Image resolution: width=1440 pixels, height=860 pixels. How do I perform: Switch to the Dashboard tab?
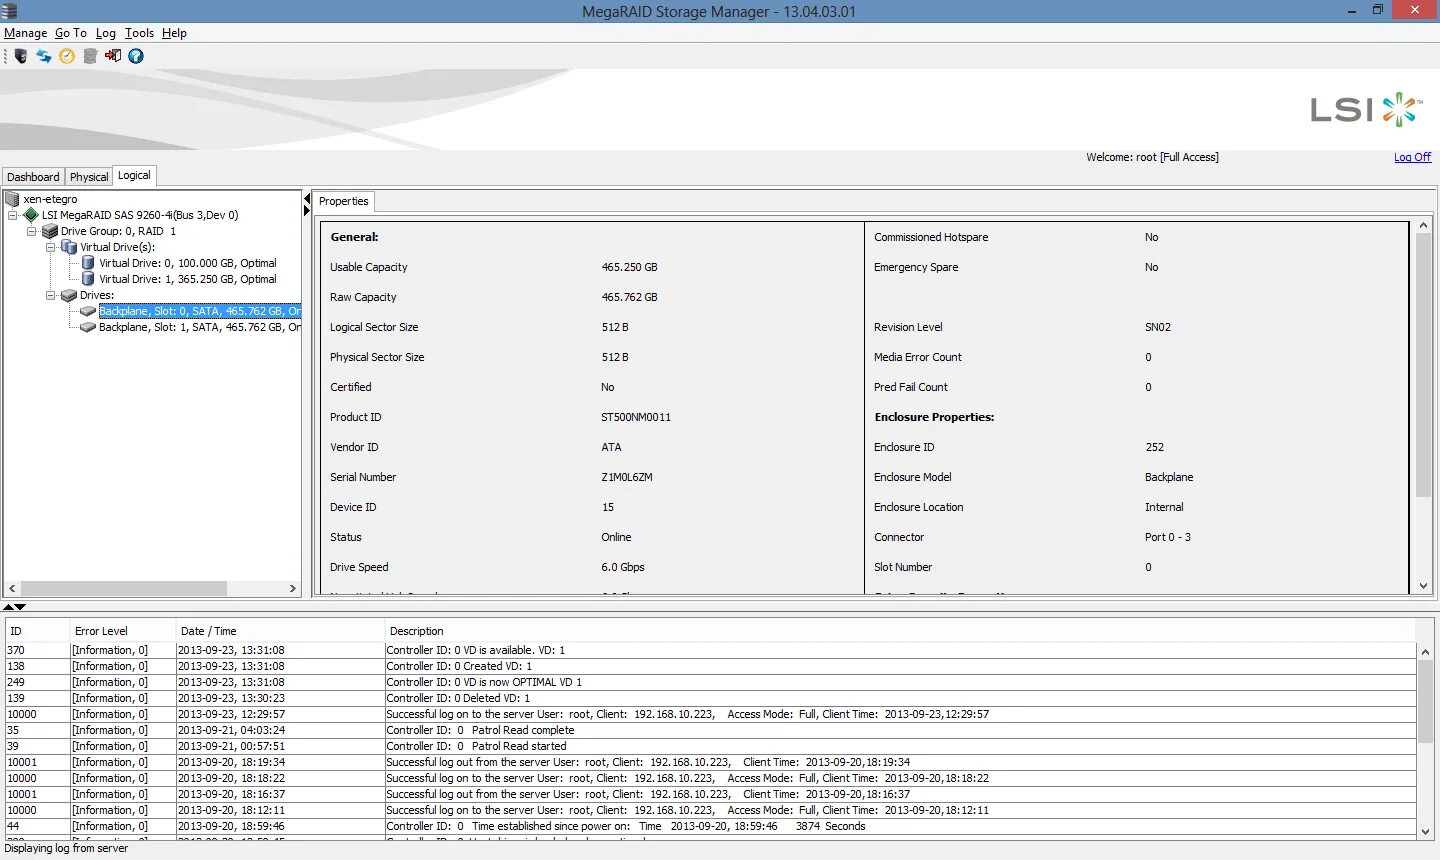click(33, 177)
